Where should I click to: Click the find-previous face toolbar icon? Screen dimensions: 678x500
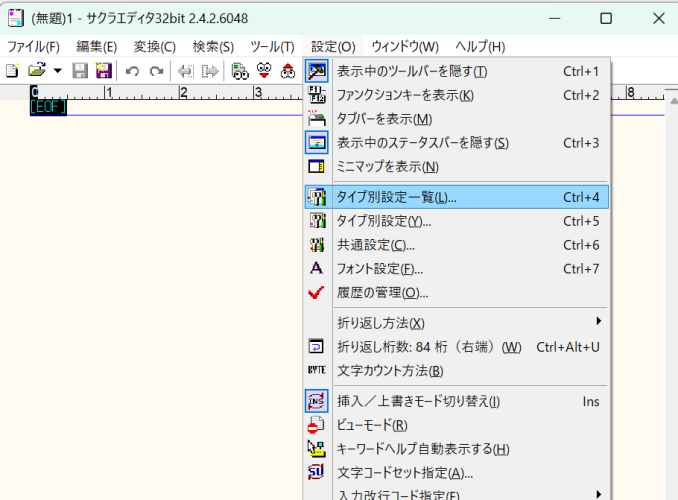tap(288, 71)
